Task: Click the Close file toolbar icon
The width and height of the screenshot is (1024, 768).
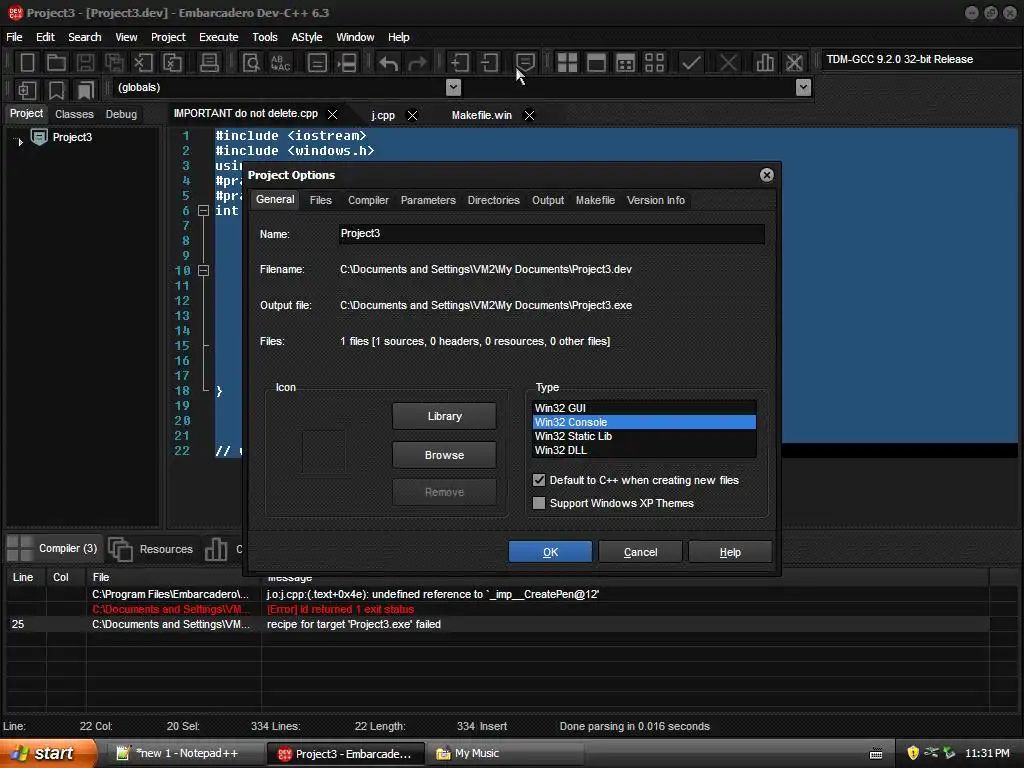Action: point(143,63)
